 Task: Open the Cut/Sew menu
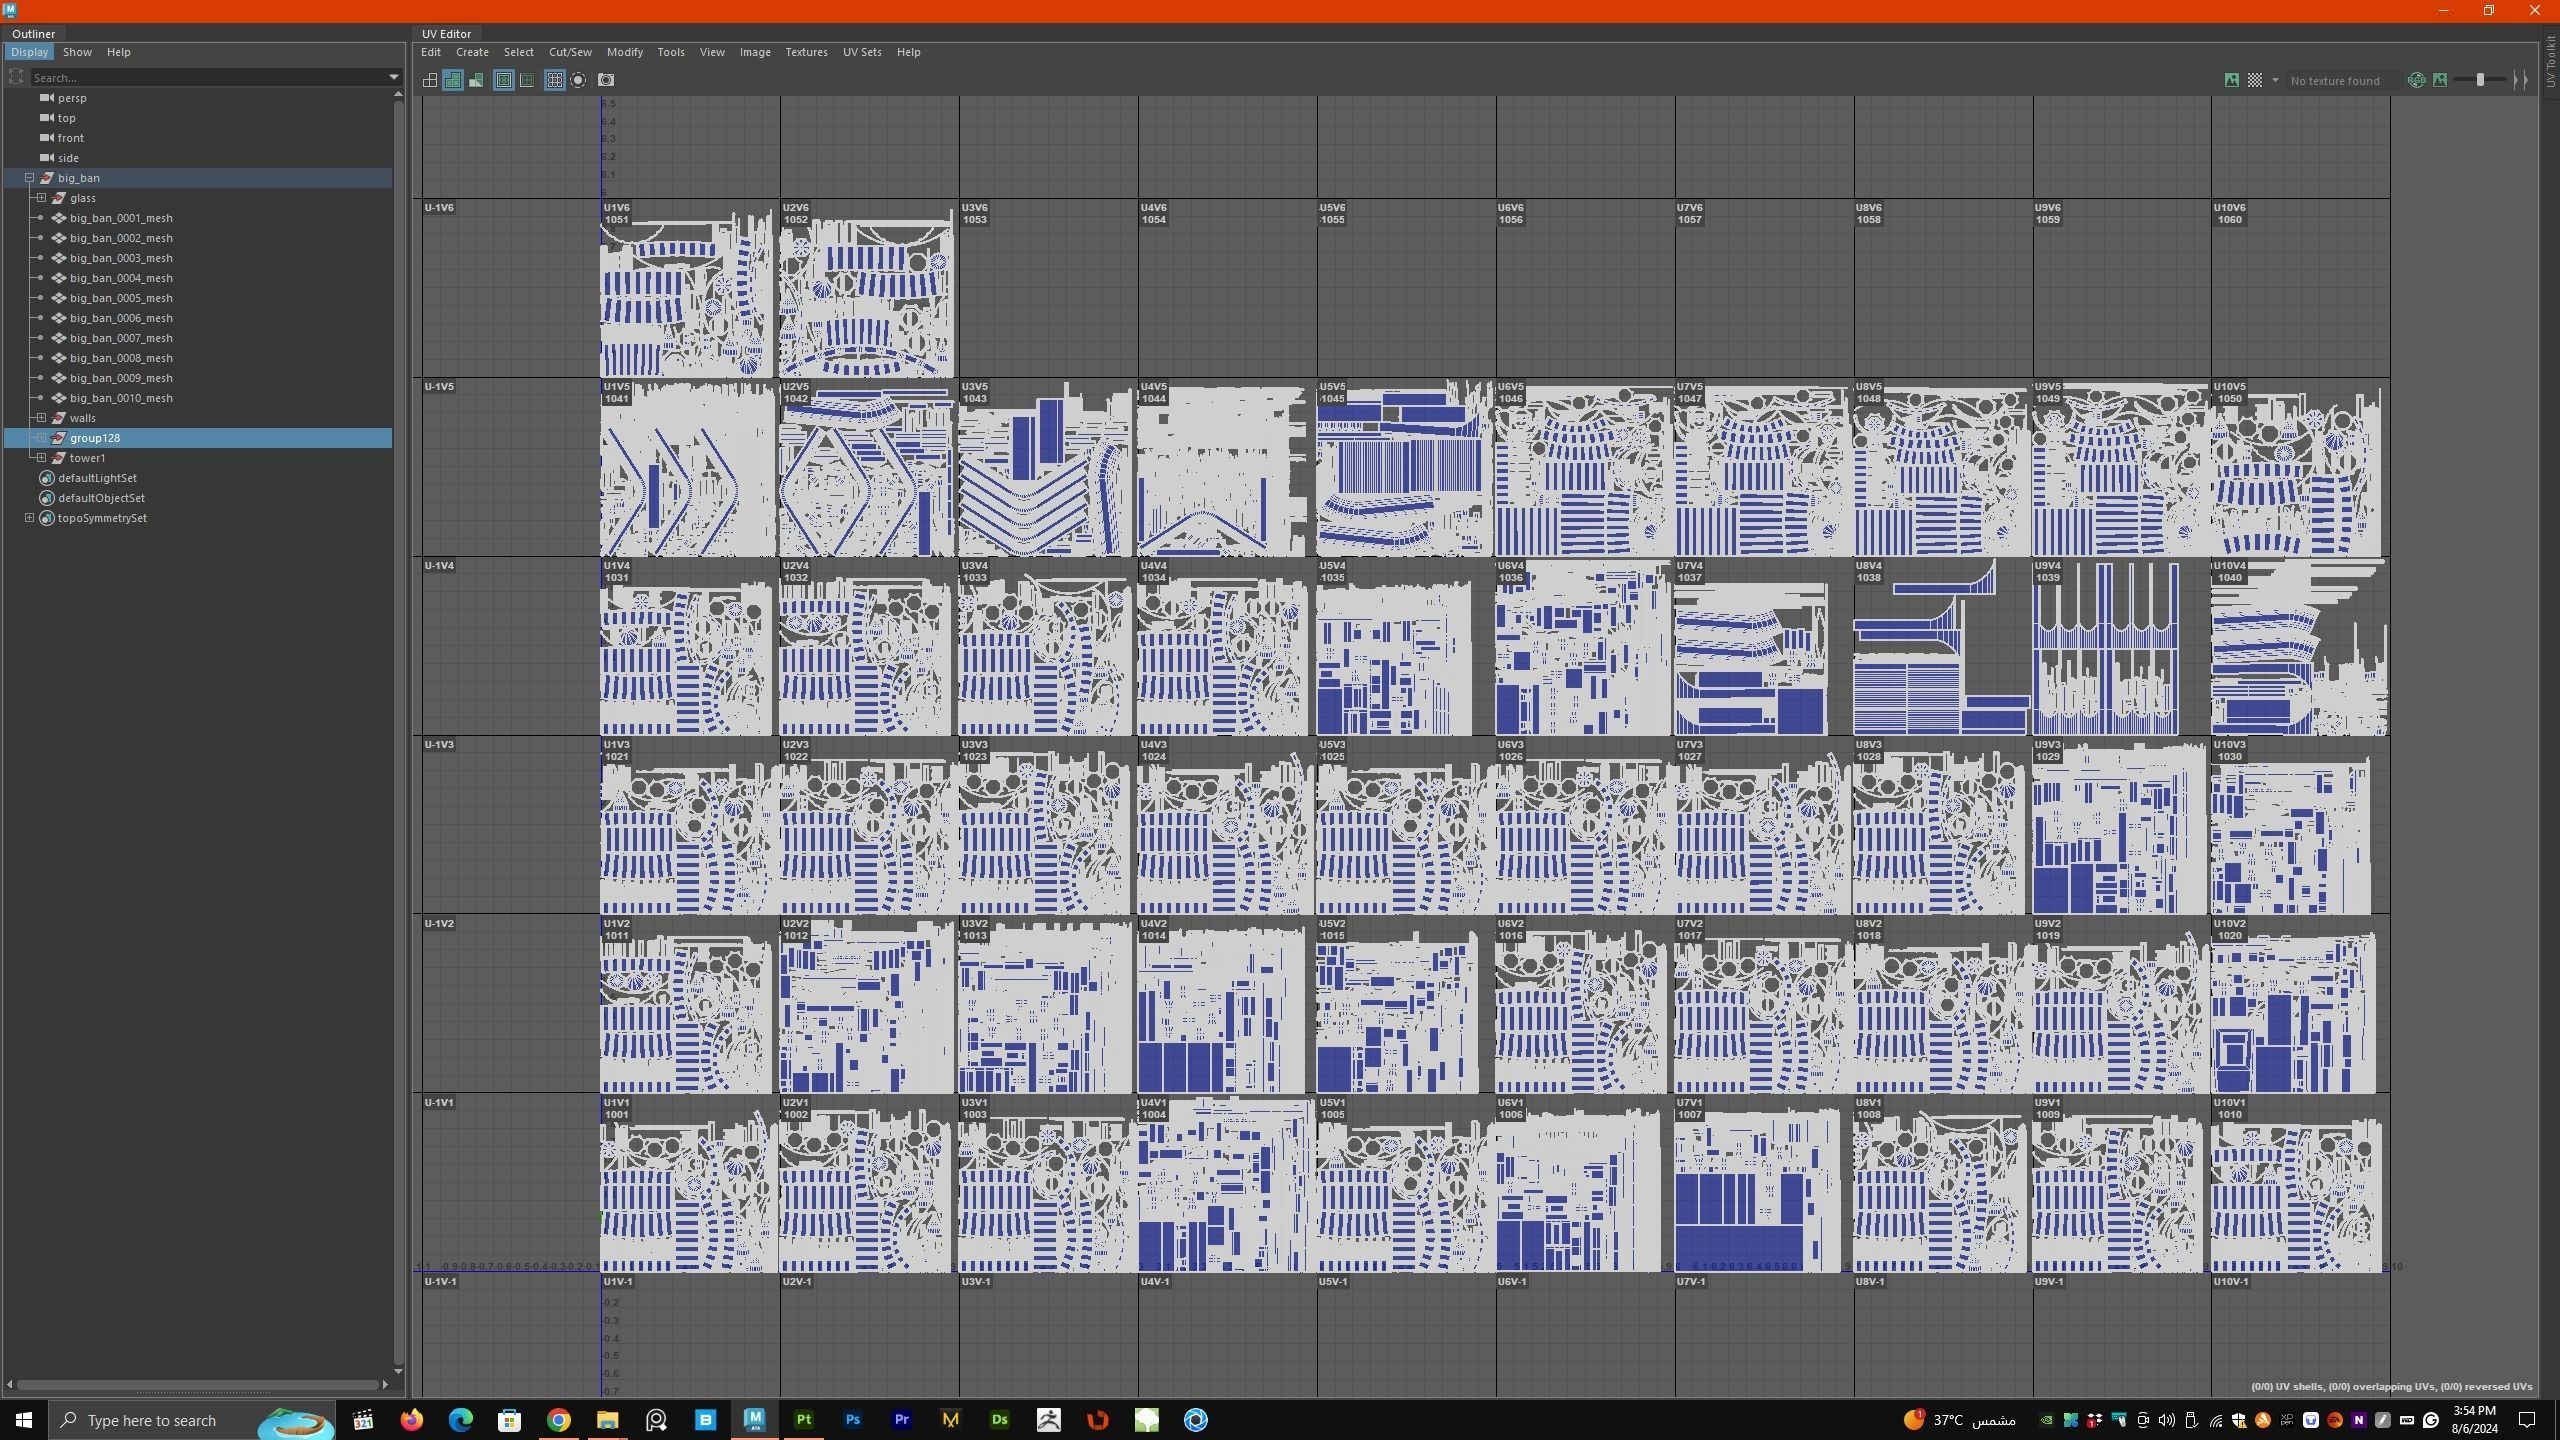(x=570, y=52)
